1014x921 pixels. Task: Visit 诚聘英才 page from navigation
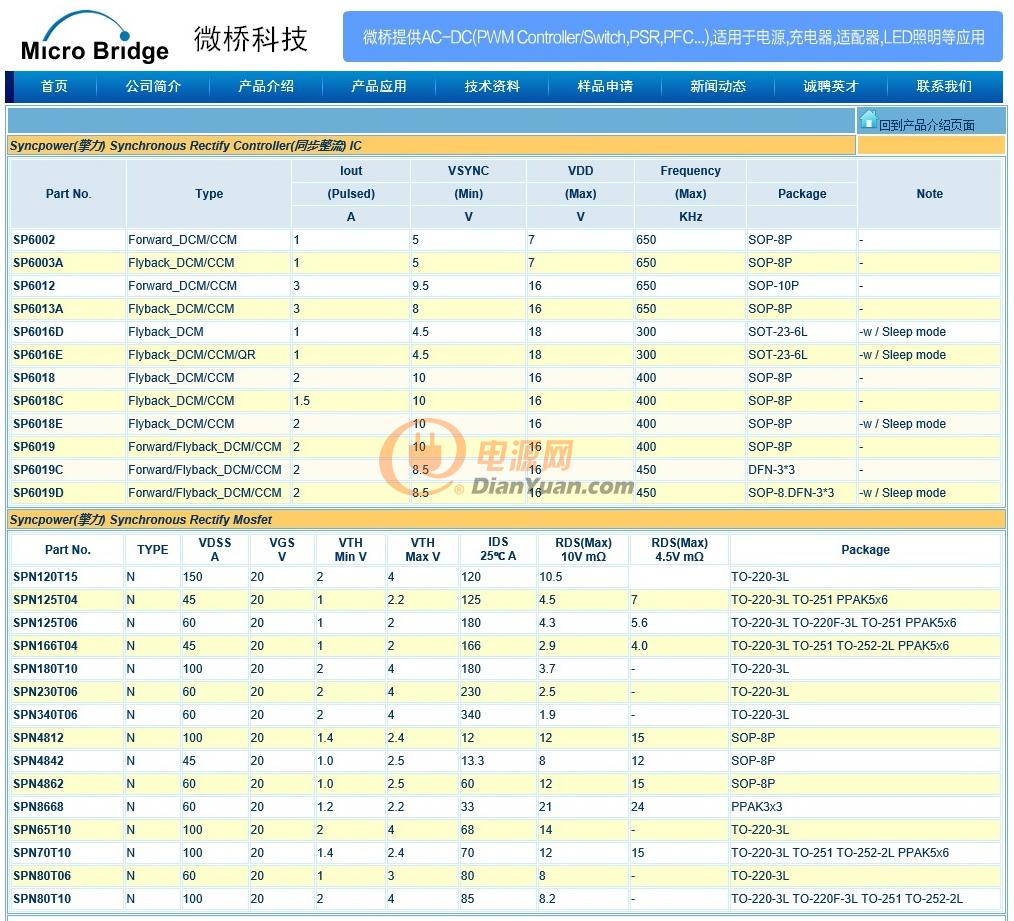831,86
